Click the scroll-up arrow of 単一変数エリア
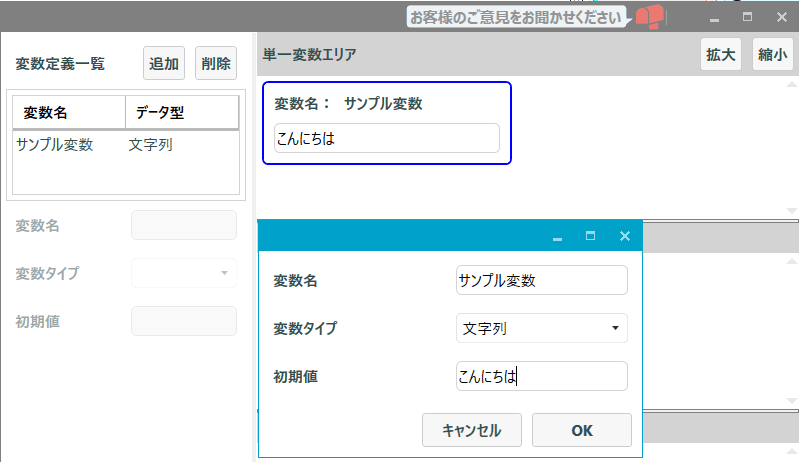The height and width of the screenshot is (462, 799). click(x=792, y=85)
